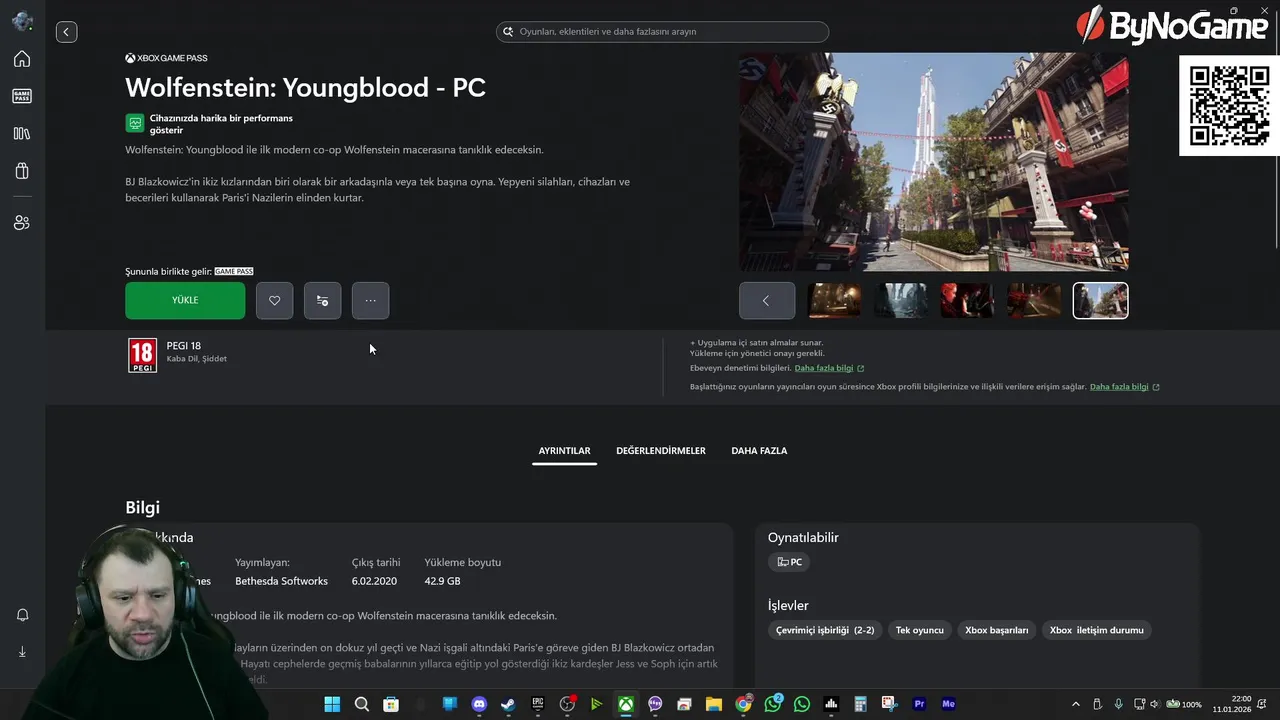The height and width of the screenshot is (720, 1280).
Task: Select the second screenshot thumbnail
Action: click(901, 300)
